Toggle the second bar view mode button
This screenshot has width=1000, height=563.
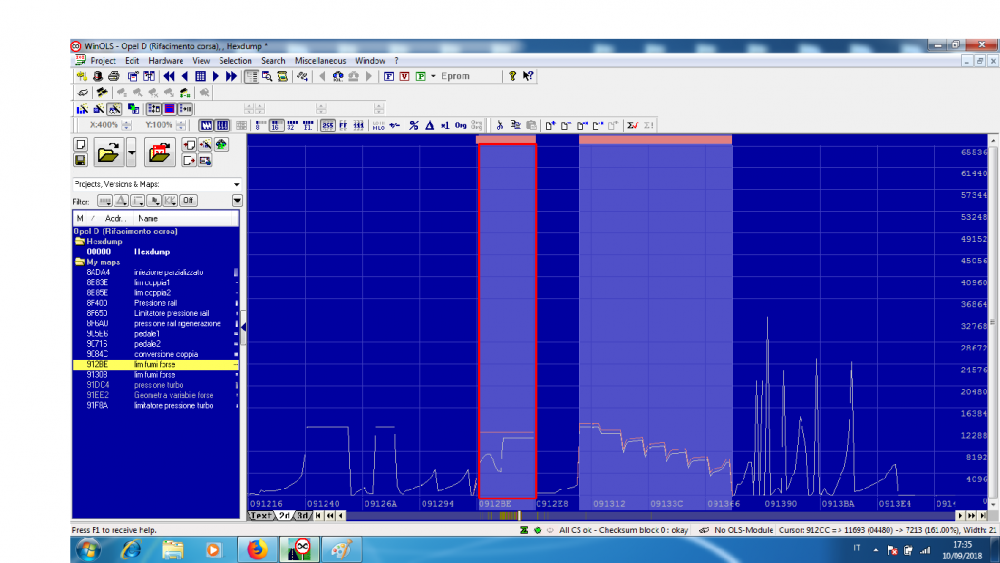point(222,126)
